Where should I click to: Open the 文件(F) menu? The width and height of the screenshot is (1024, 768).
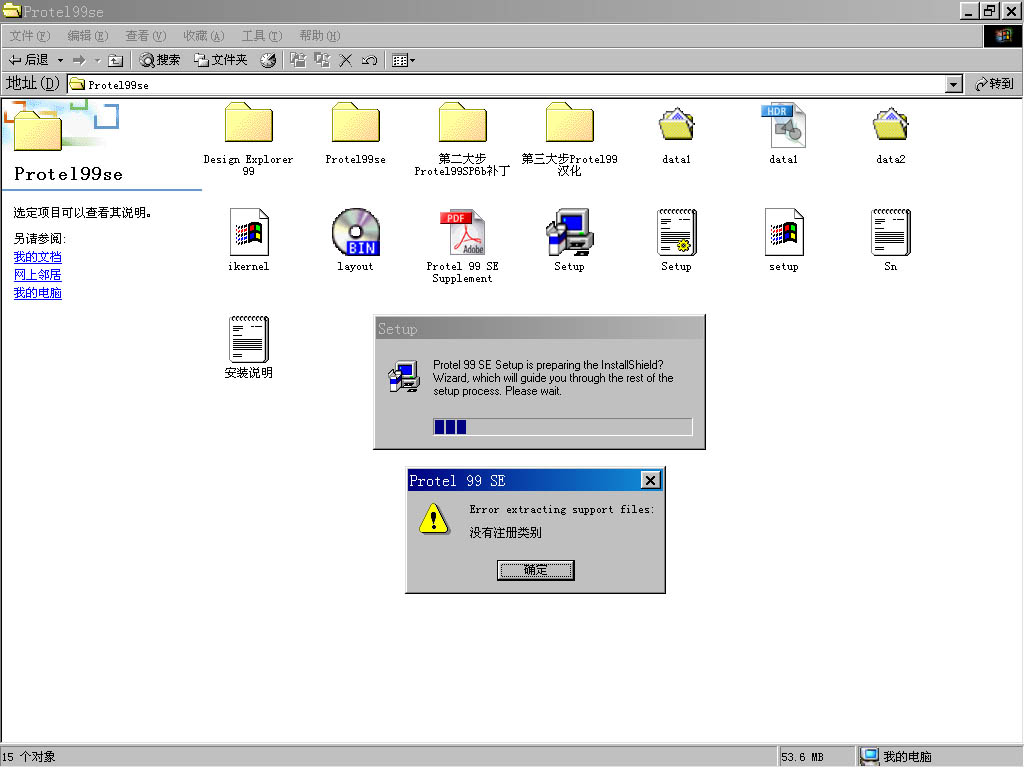[30, 36]
